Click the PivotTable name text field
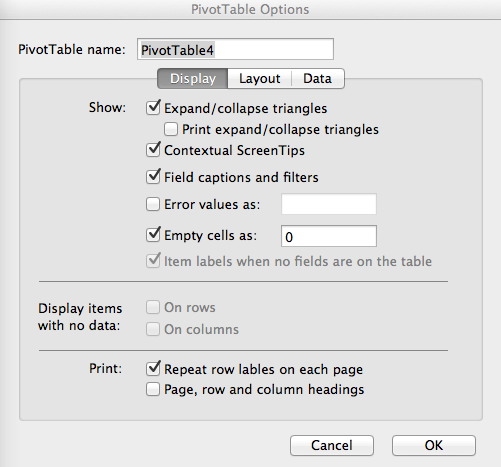 click(x=235, y=49)
